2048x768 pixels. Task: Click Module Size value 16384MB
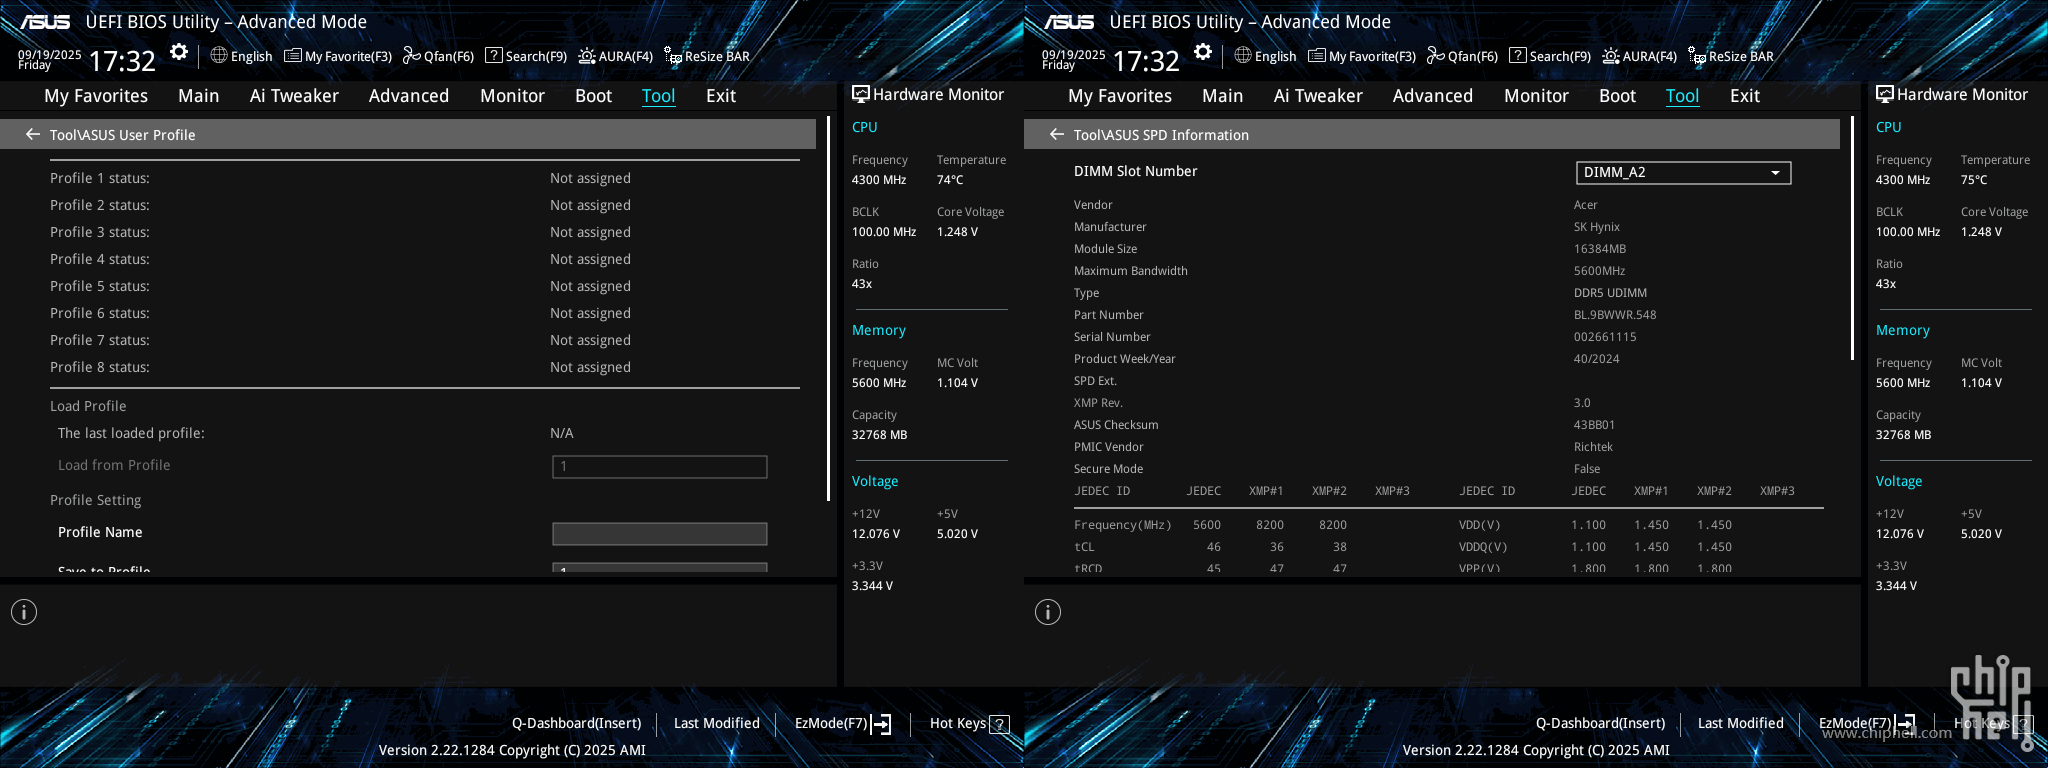[1600, 249]
